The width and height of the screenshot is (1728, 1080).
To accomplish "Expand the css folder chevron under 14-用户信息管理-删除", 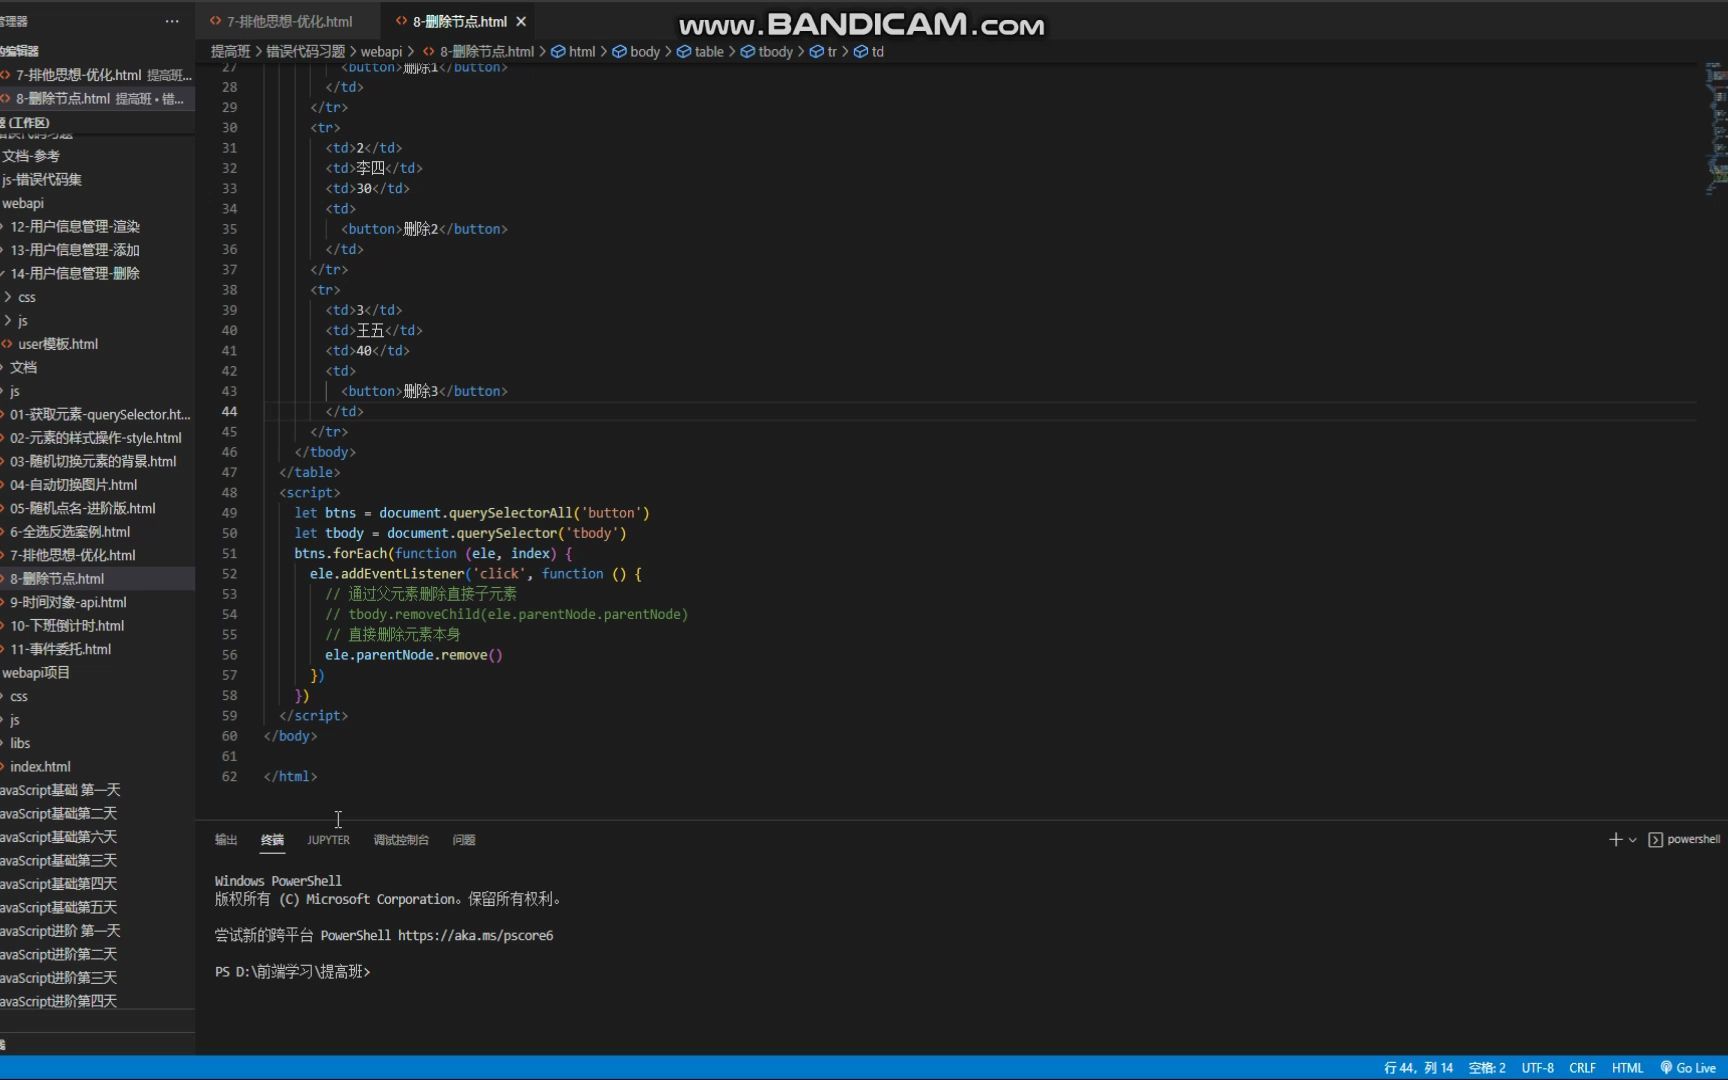I will (x=8, y=297).
